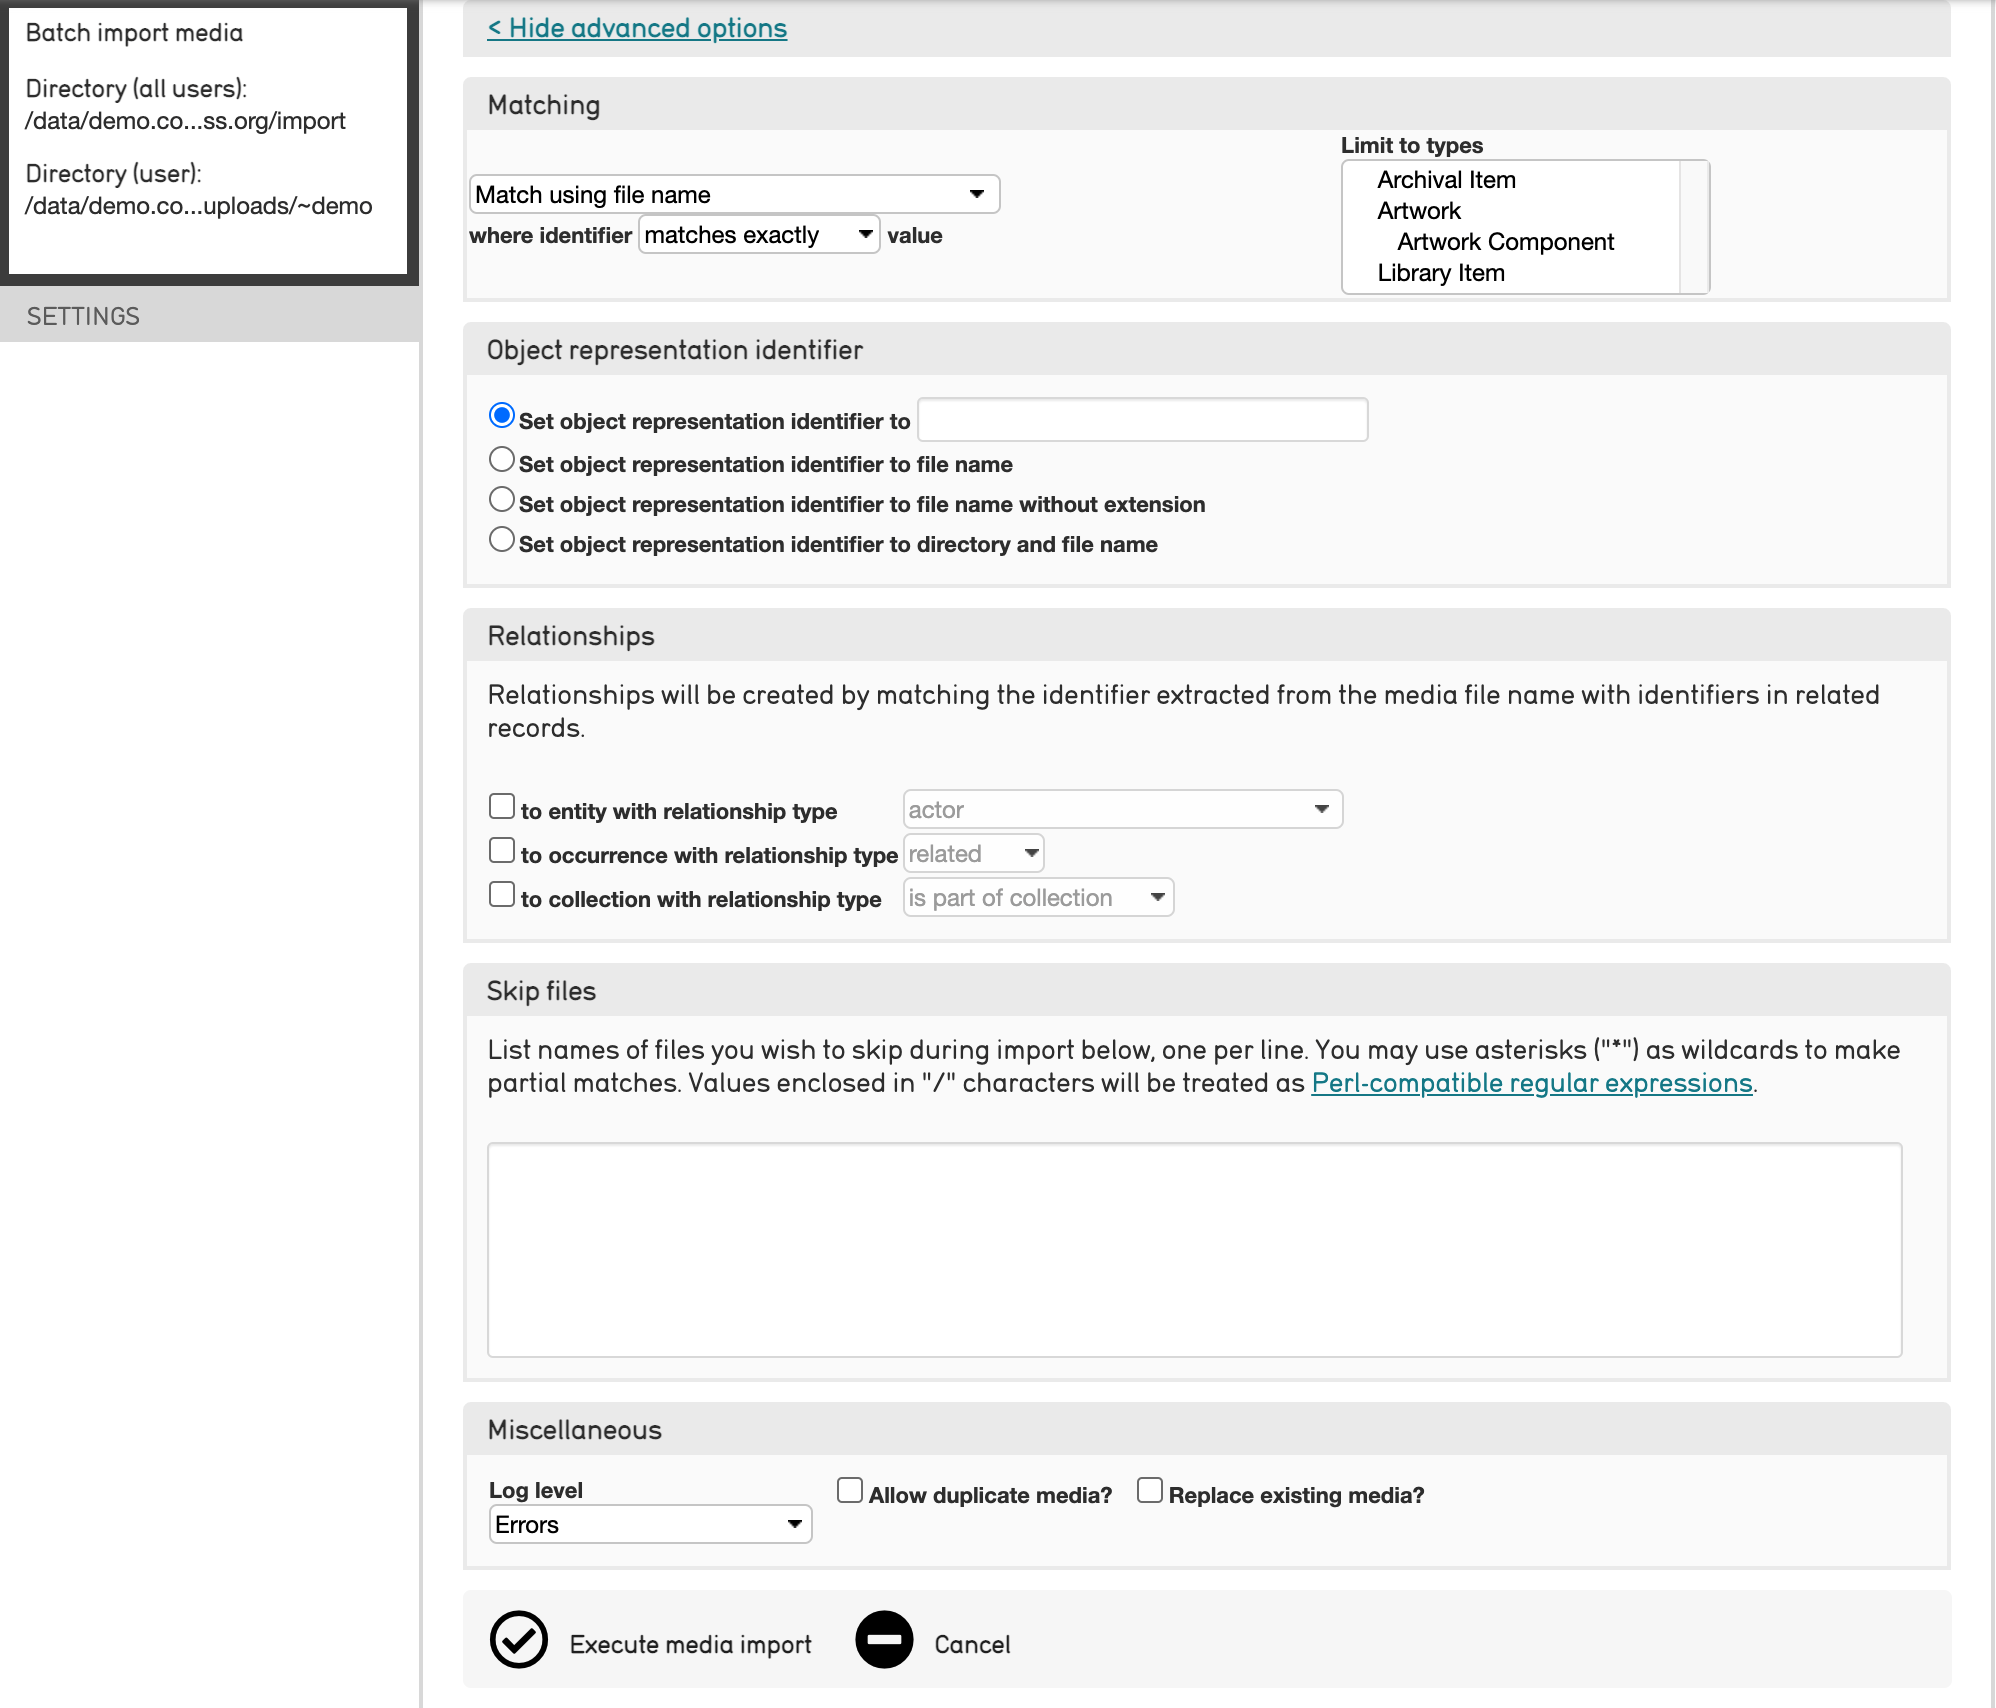Check 'to occurrence with relationship type'
The image size is (1996, 1708).
(x=502, y=850)
